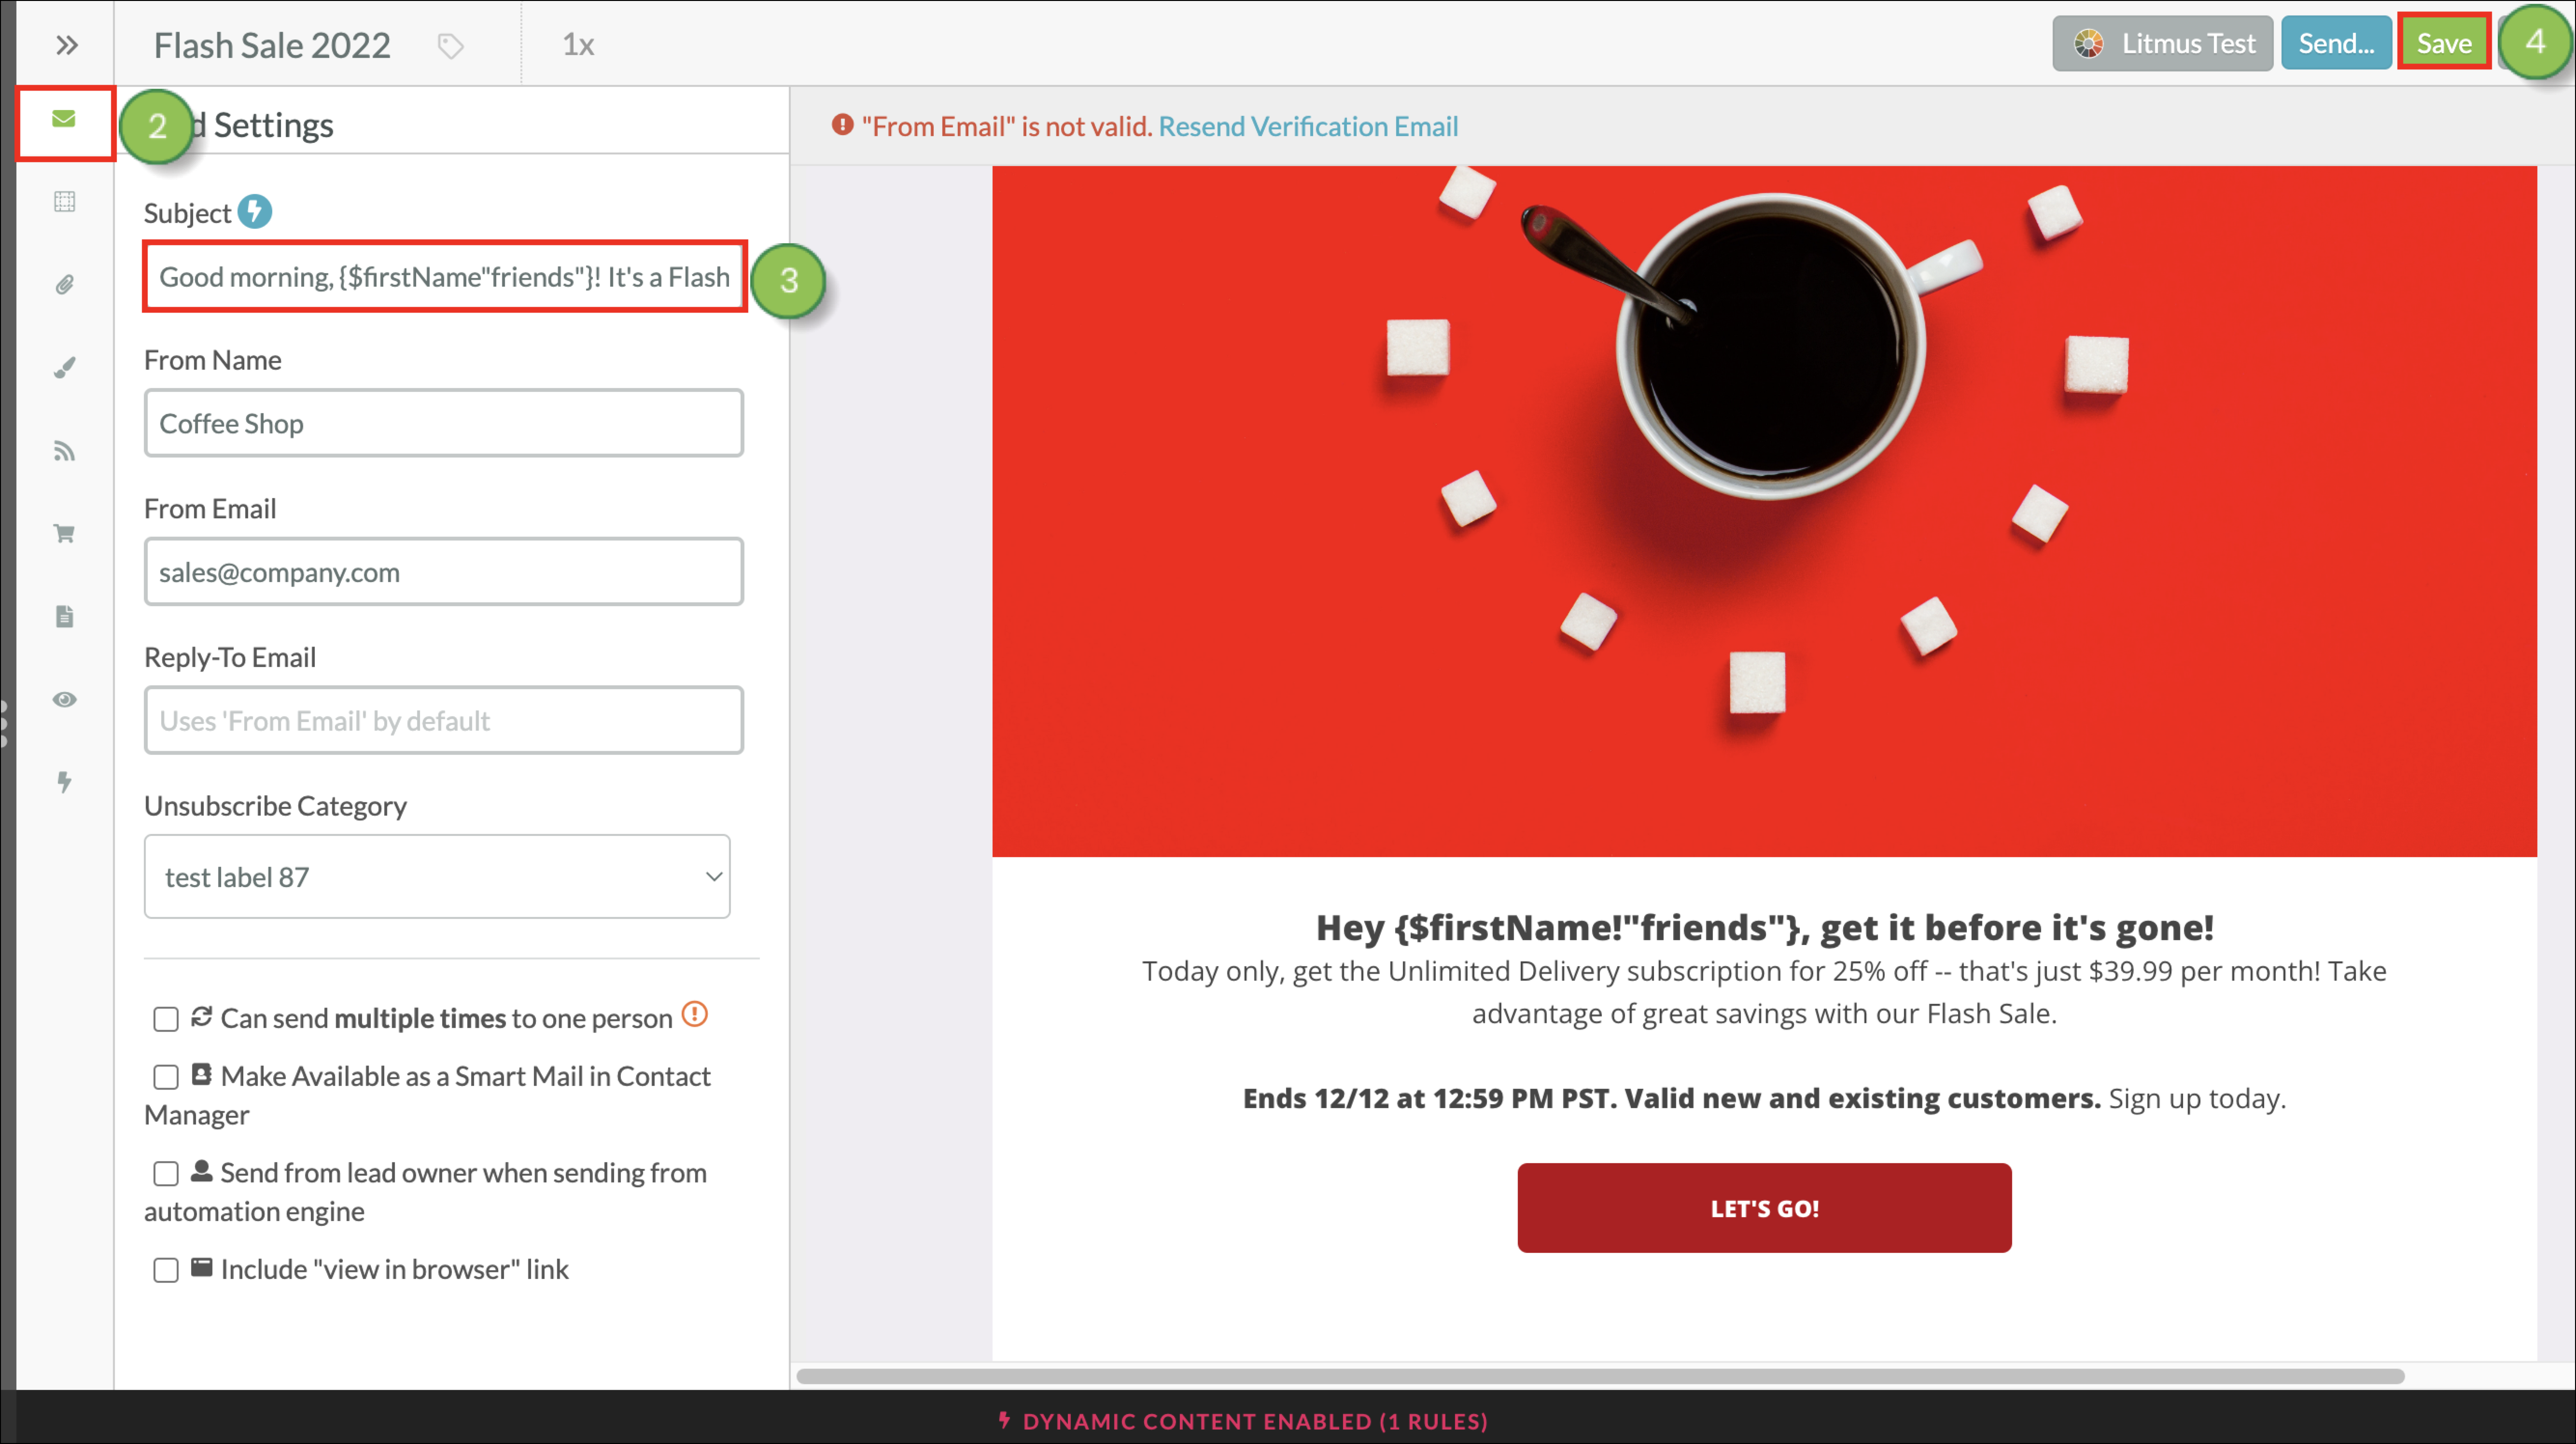Viewport: 2576px width, 1444px height.
Task: Click the Resend Verification Email link
Action: (1308, 126)
